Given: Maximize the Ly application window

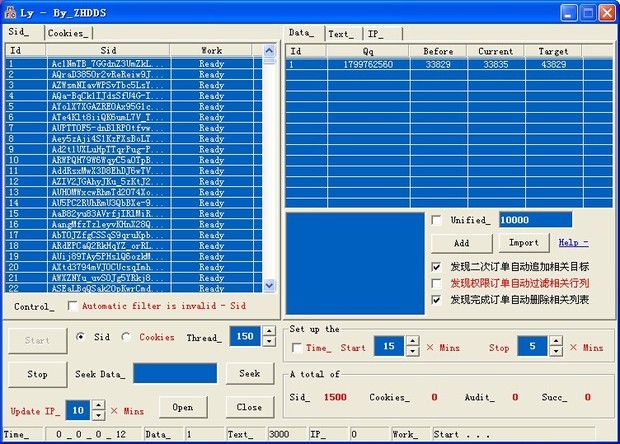Looking at the screenshot, I should (585, 12).
